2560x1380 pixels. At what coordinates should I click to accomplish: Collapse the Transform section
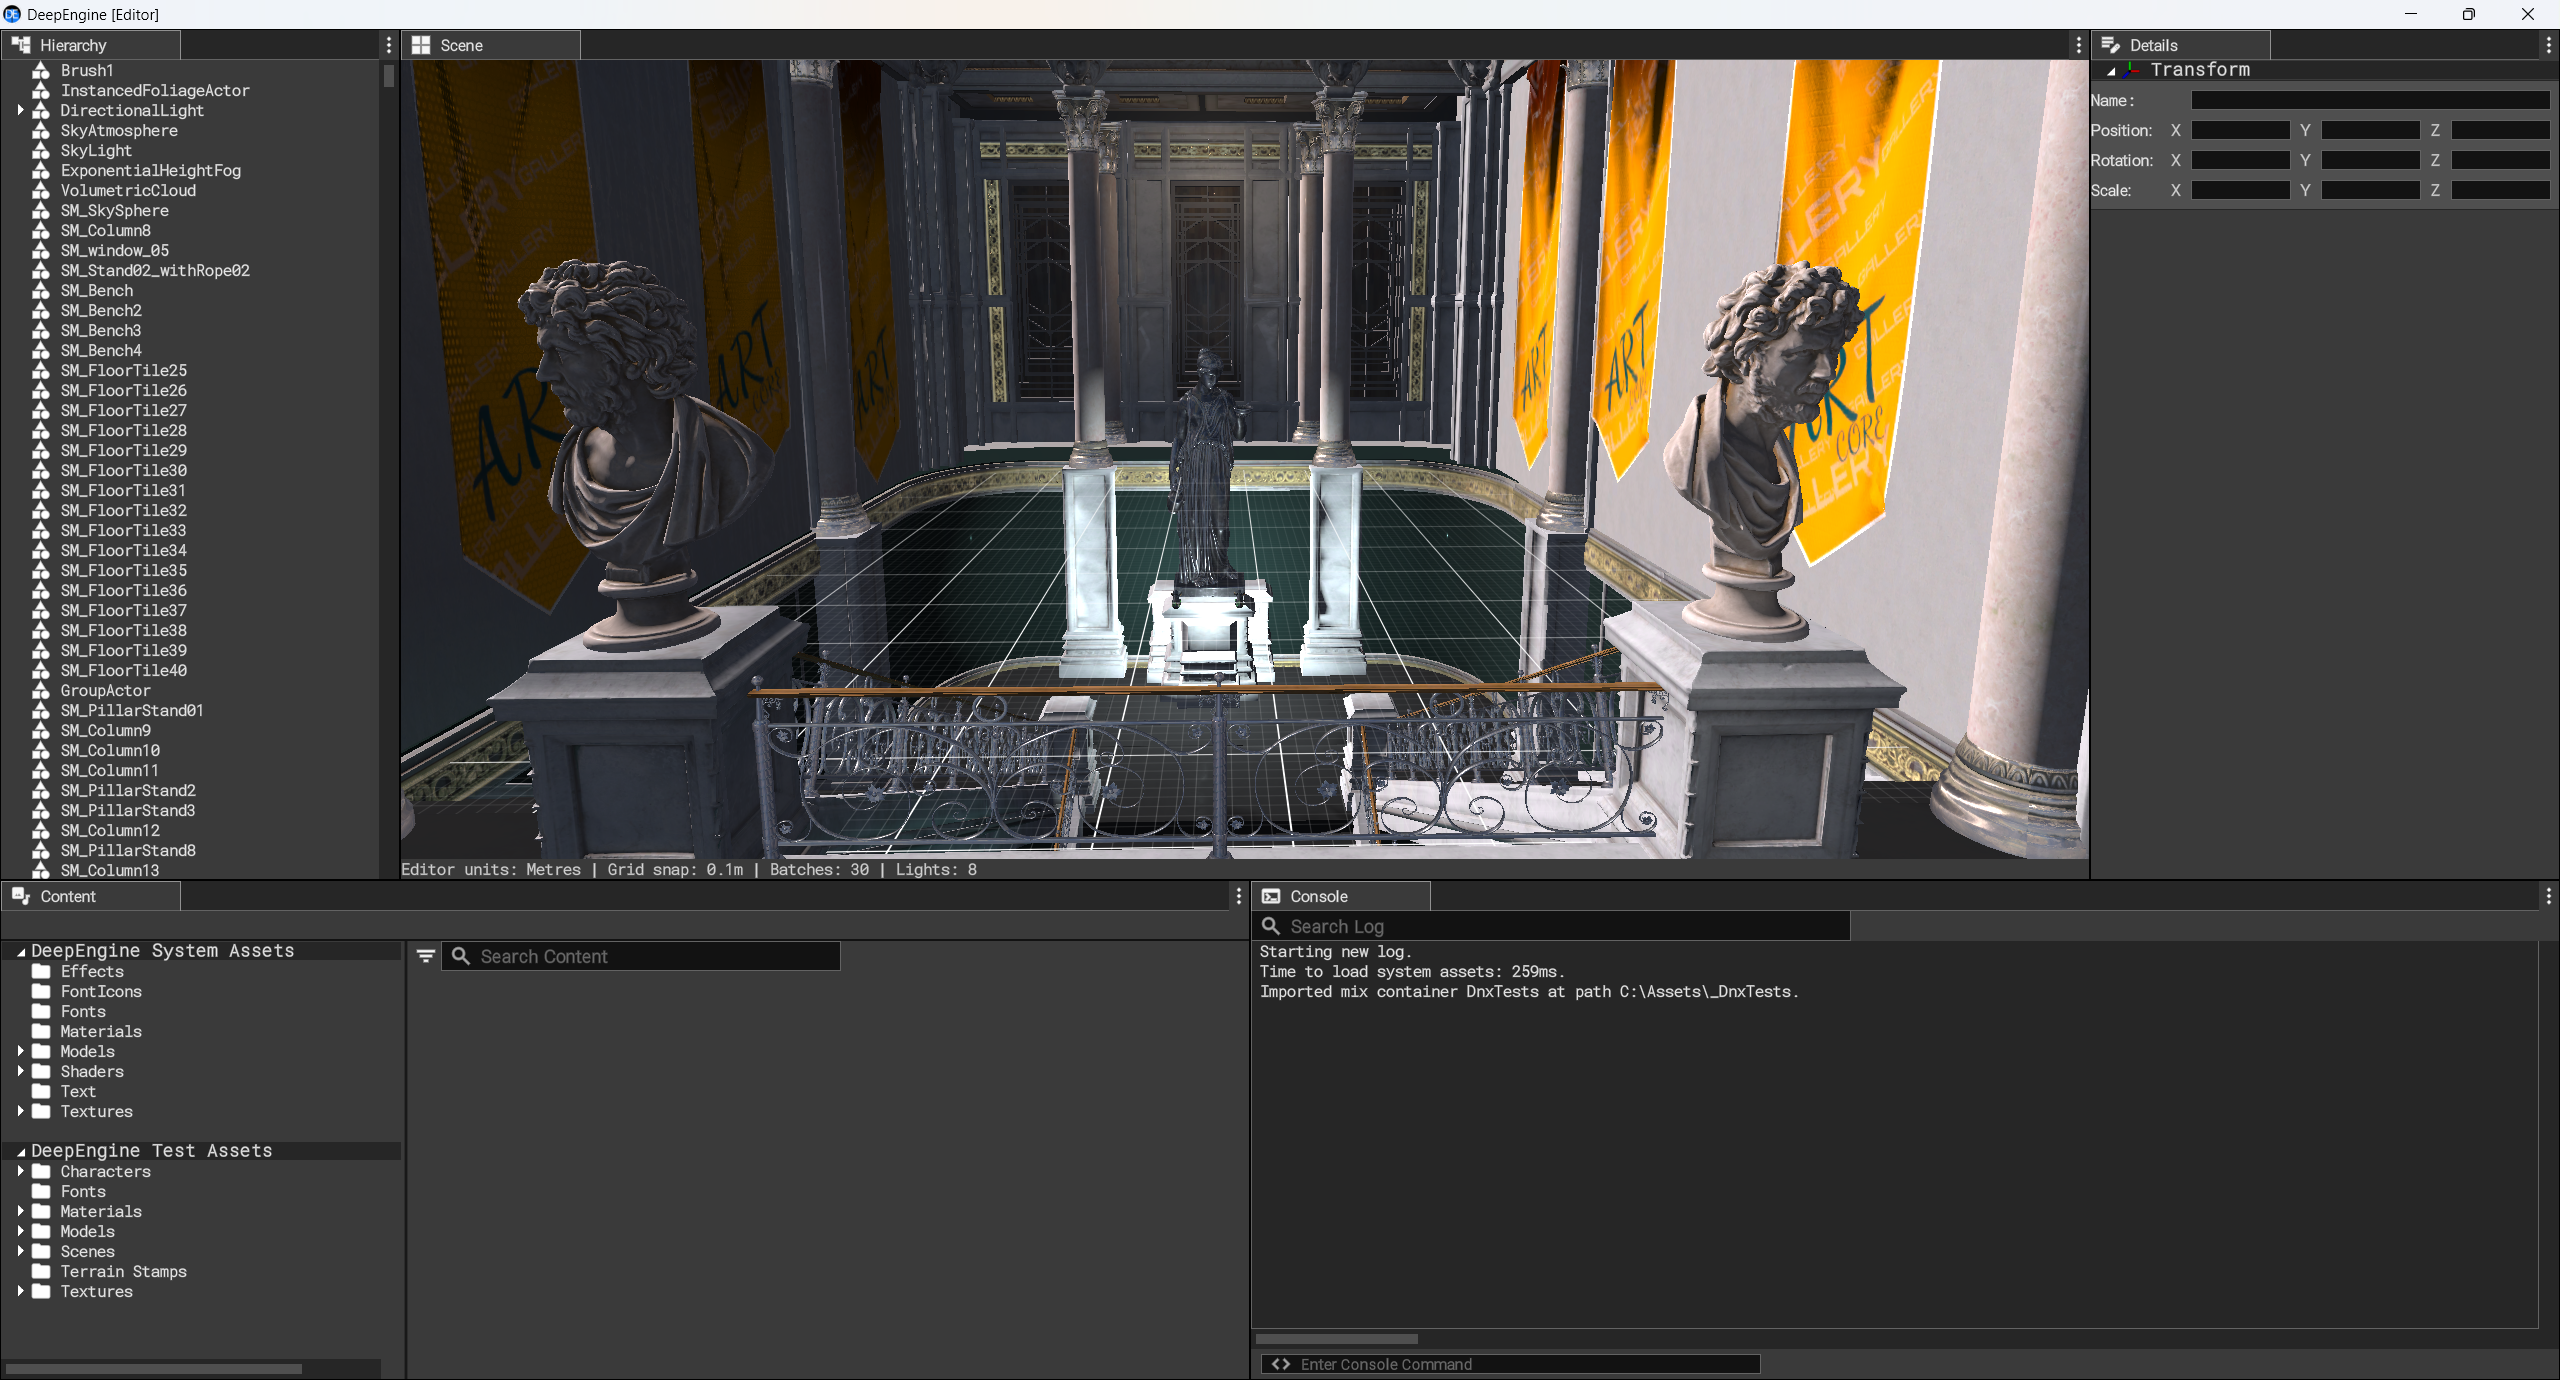[x=2111, y=71]
